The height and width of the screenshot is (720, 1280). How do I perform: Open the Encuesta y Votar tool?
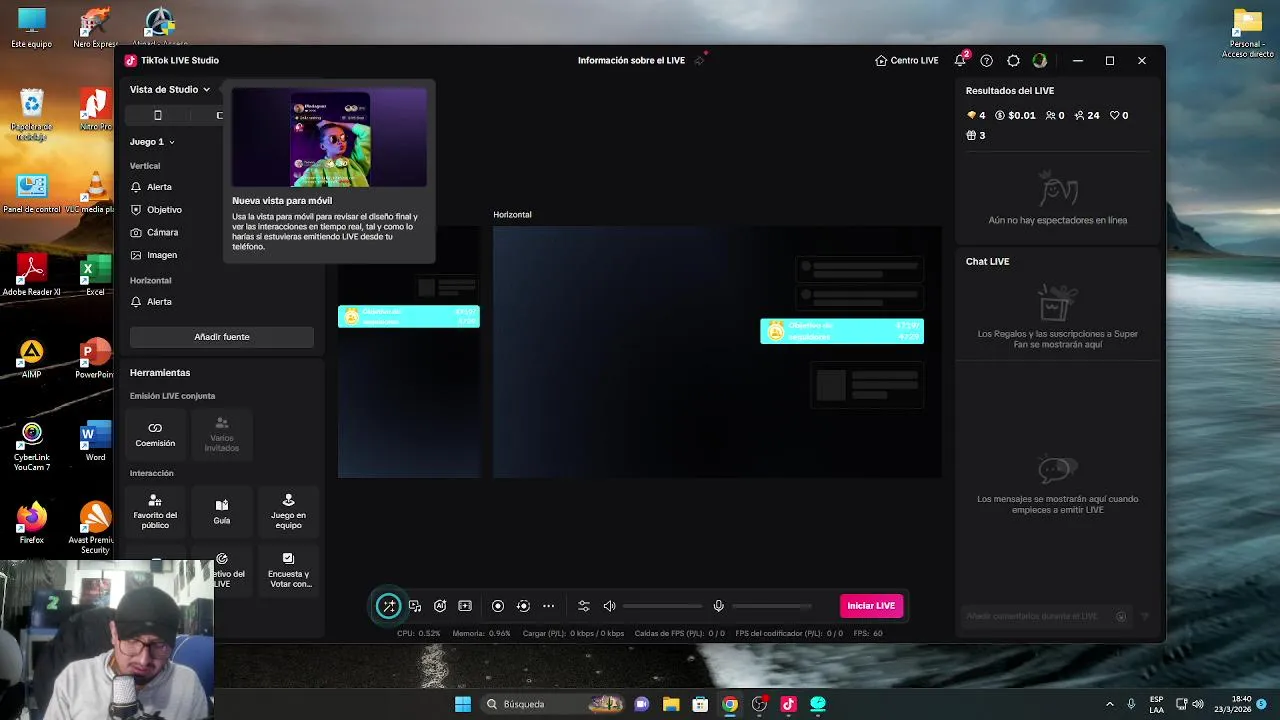[x=288, y=570]
